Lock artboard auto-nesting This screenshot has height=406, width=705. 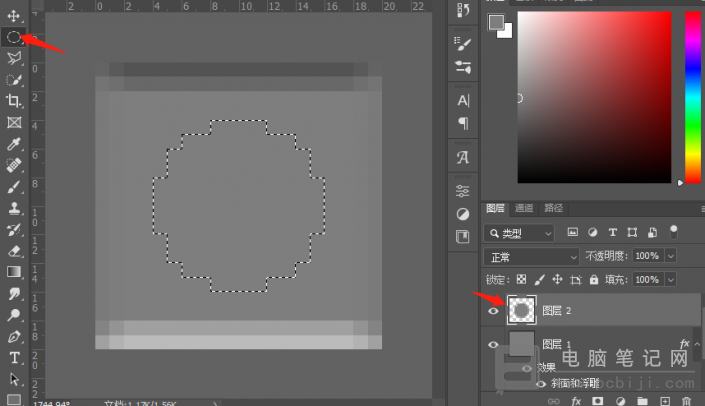click(x=576, y=280)
